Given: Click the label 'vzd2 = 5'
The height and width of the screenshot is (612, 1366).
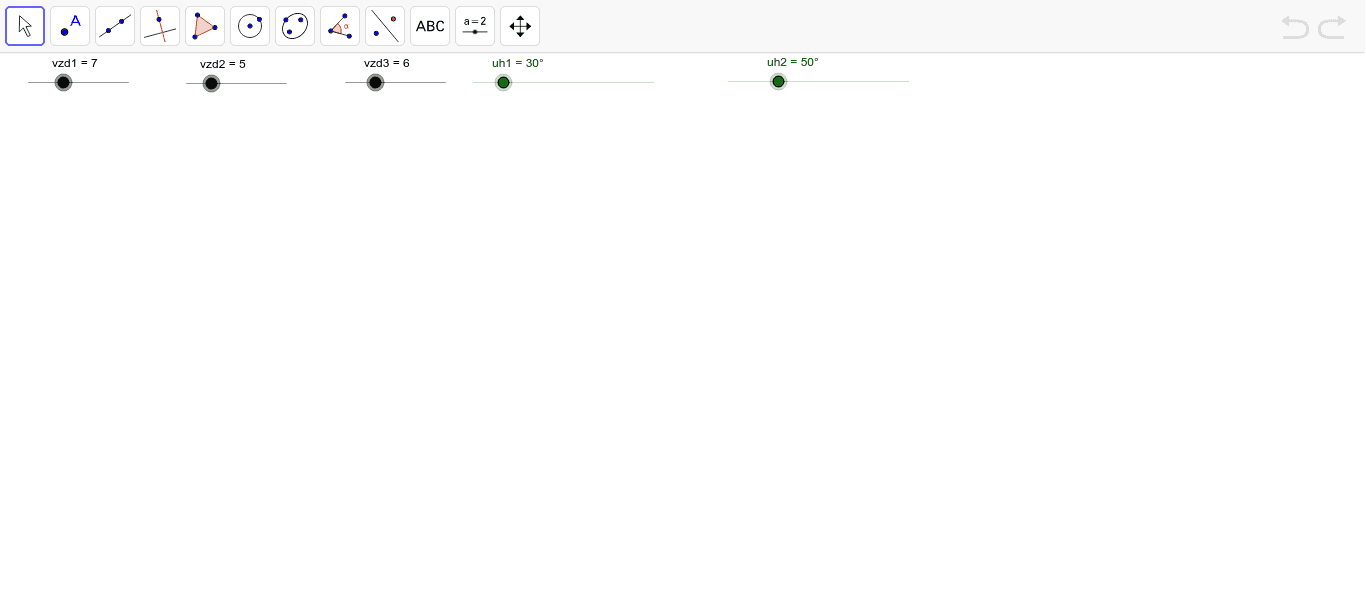Looking at the screenshot, I should pyautogui.click(x=223, y=64).
